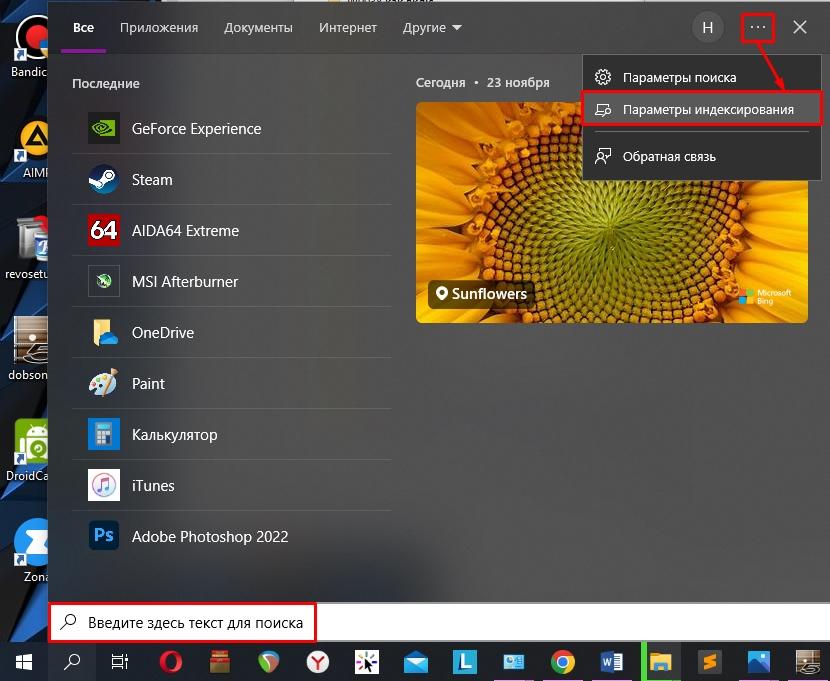Launch Opera browser from taskbar
This screenshot has height=681, width=830.
point(170,661)
